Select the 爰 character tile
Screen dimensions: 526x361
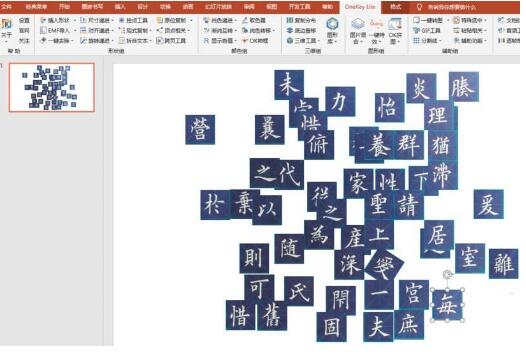(x=489, y=204)
